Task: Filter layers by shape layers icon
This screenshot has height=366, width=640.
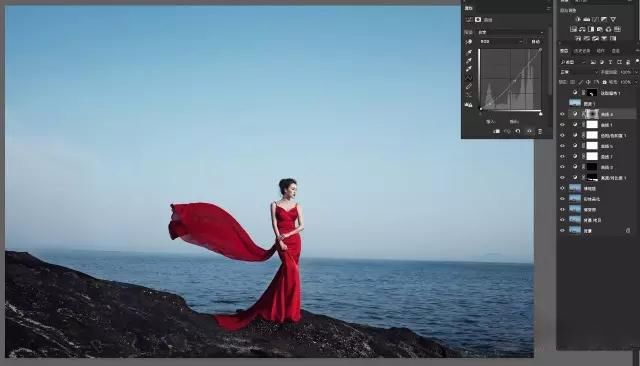Action: [619, 62]
